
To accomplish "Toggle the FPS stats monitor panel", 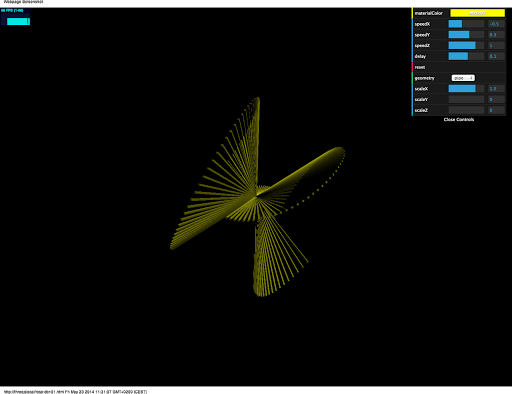I will 16,17.
